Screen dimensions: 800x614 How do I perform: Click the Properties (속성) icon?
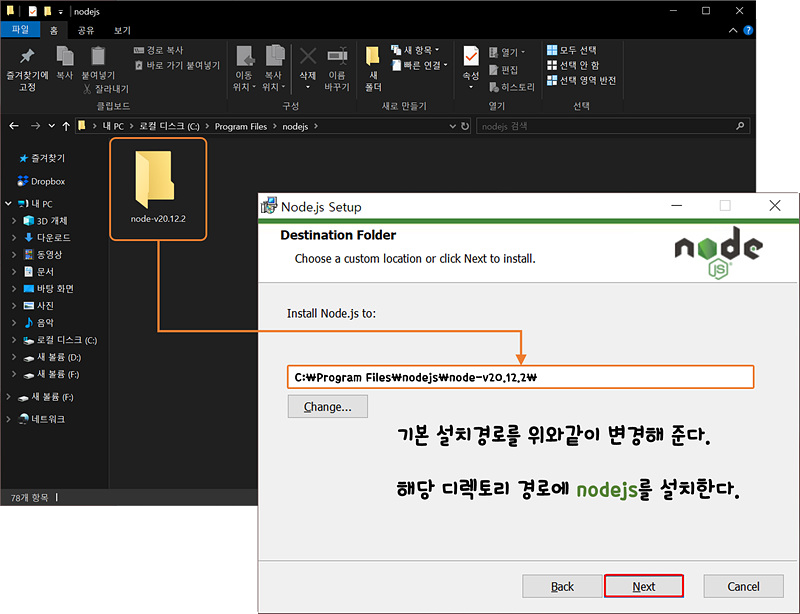coord(471,56)
